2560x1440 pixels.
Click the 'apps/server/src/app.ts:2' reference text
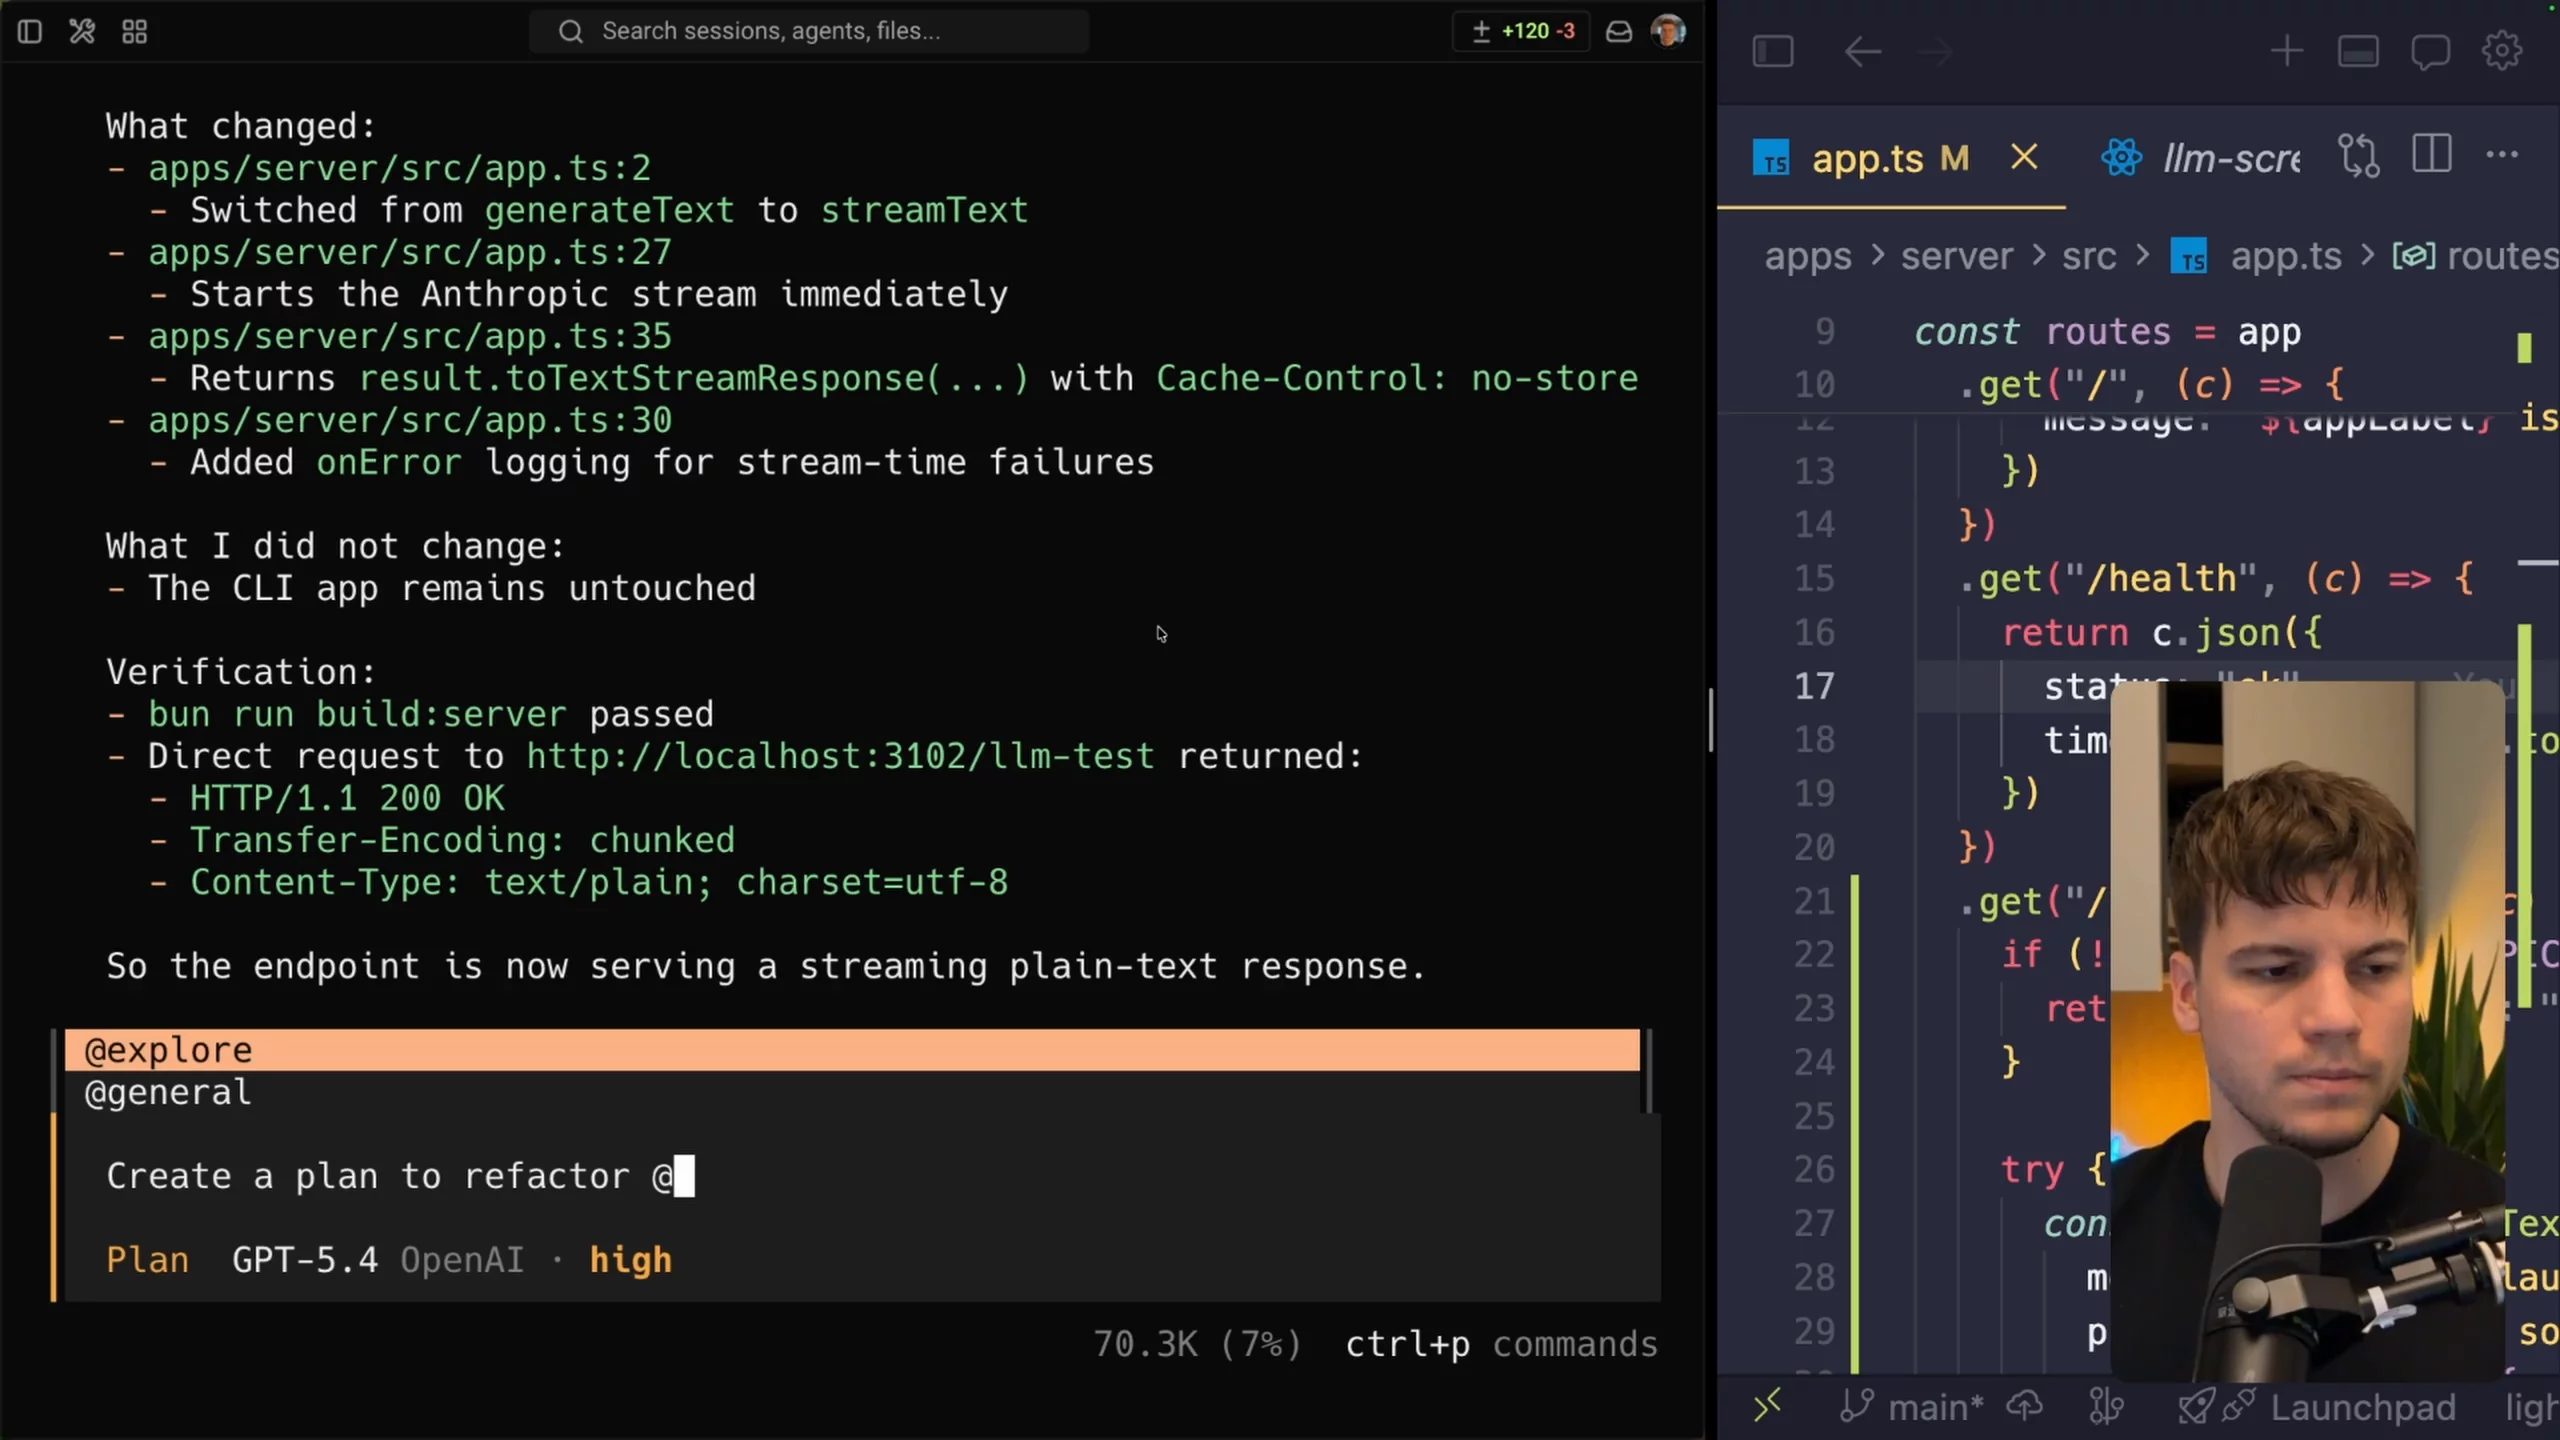click(x=400, y=168)
